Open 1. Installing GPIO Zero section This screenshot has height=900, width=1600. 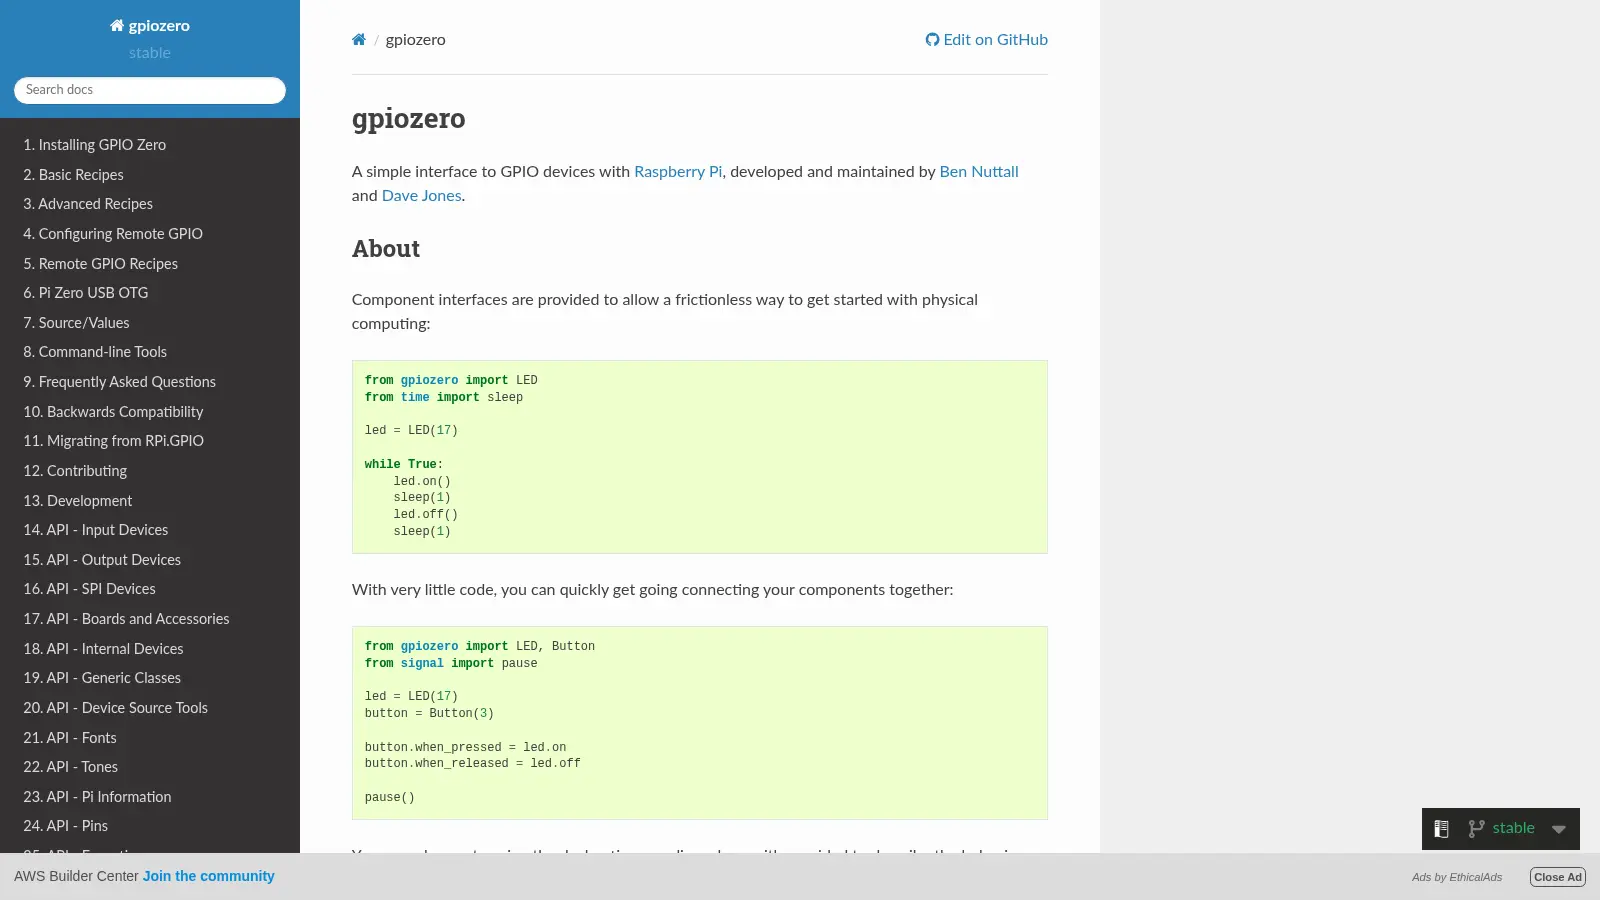[x=150, y=145]
